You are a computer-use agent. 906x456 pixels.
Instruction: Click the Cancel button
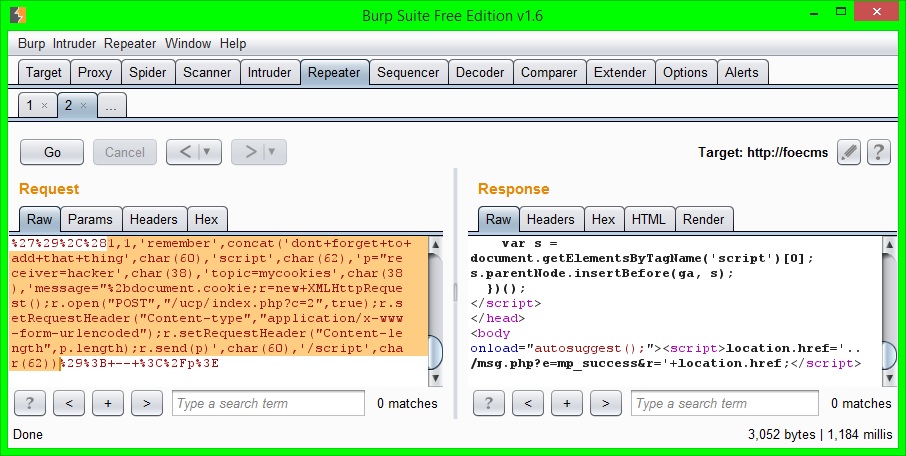point(125,153)
